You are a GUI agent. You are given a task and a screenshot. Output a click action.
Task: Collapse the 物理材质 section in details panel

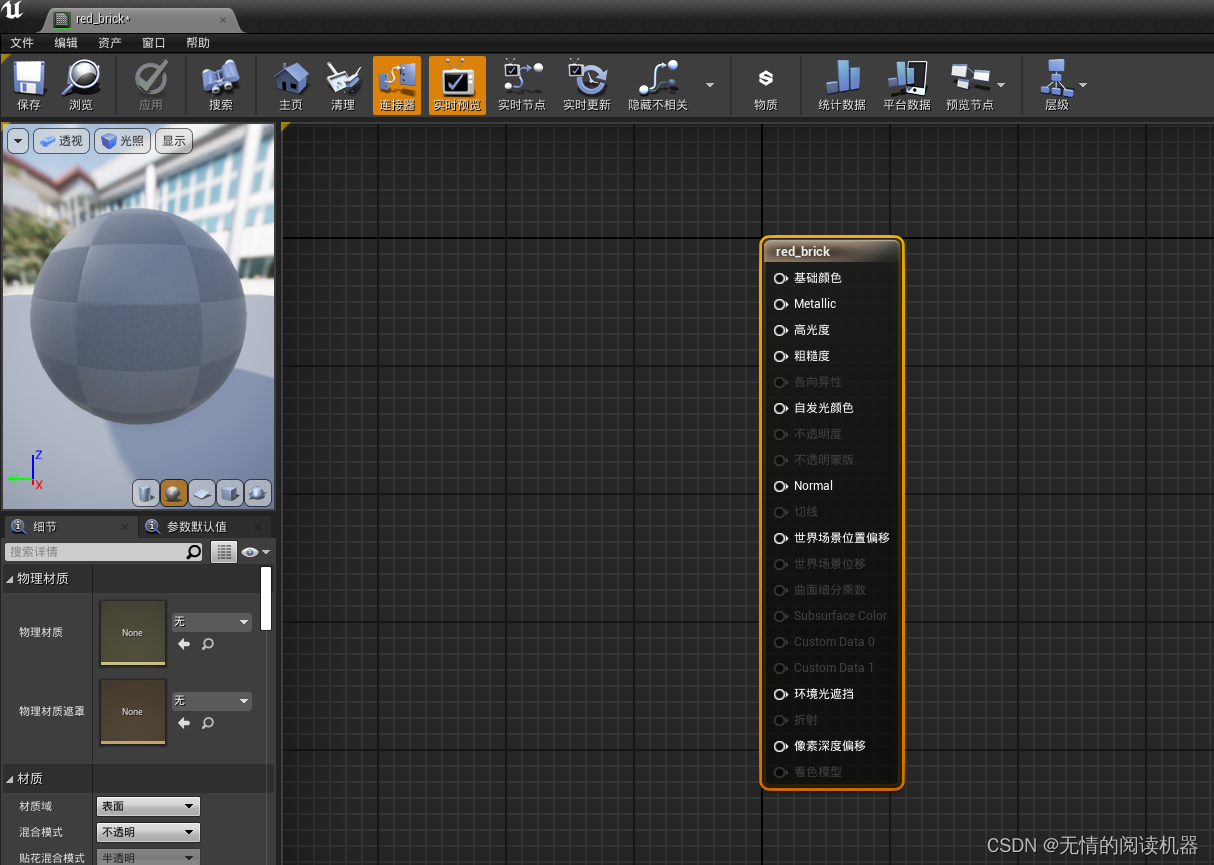click(x=43, y=578)
